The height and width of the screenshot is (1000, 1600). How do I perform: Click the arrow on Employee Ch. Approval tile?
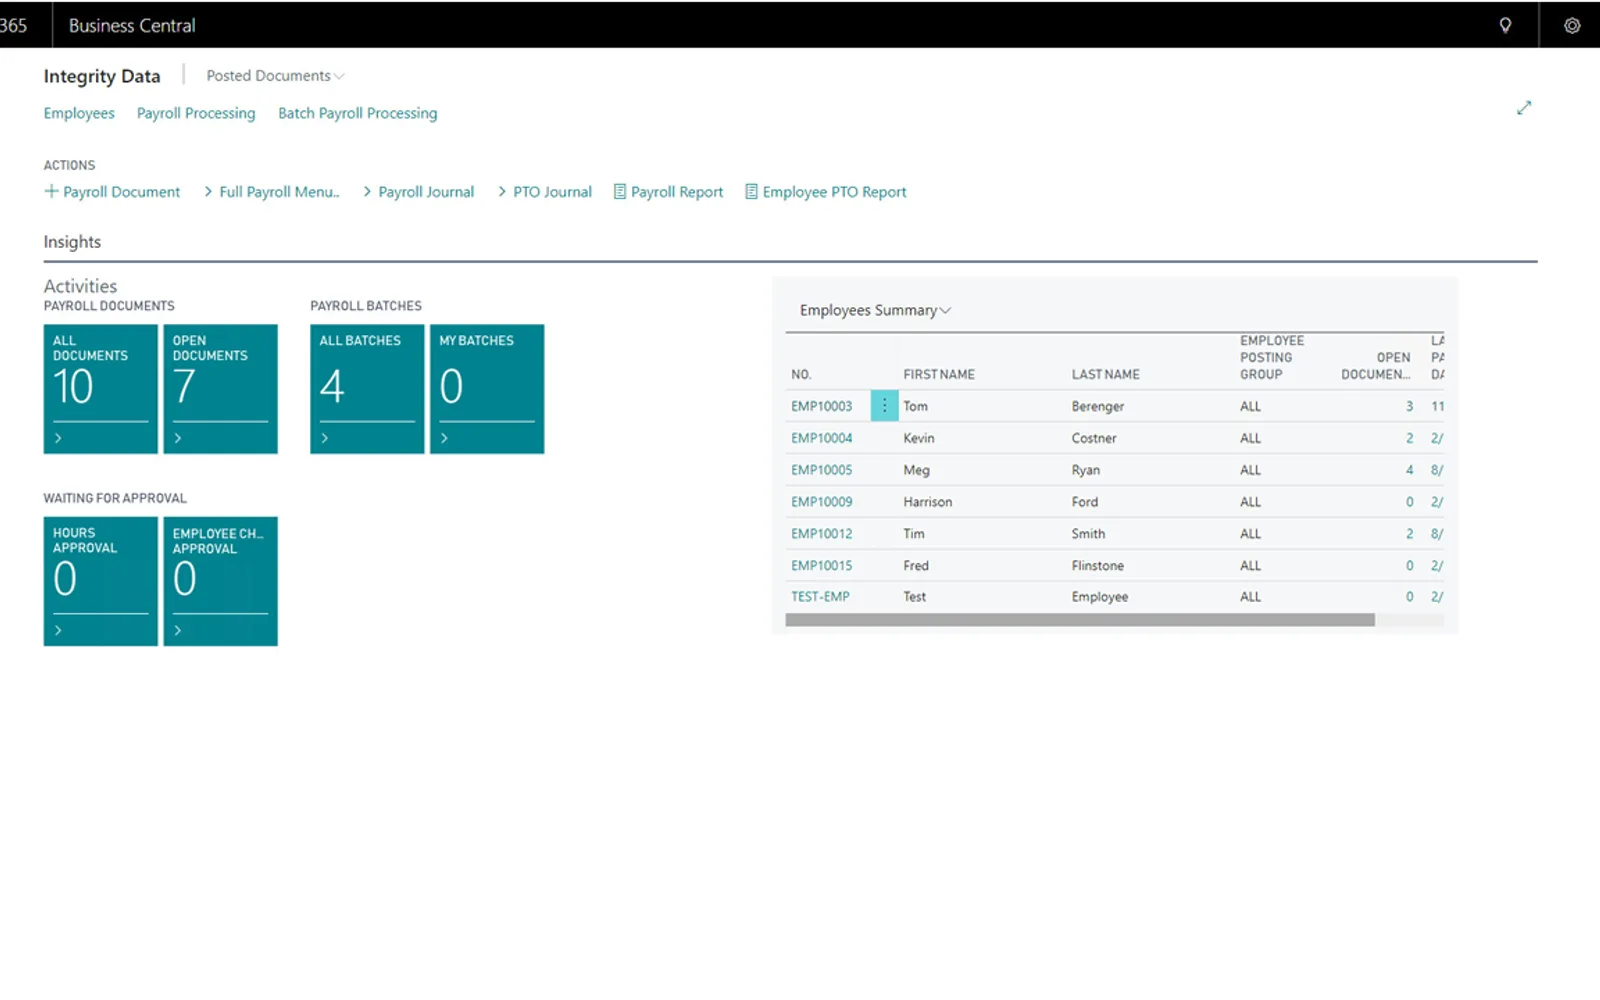tap(178, 630)
